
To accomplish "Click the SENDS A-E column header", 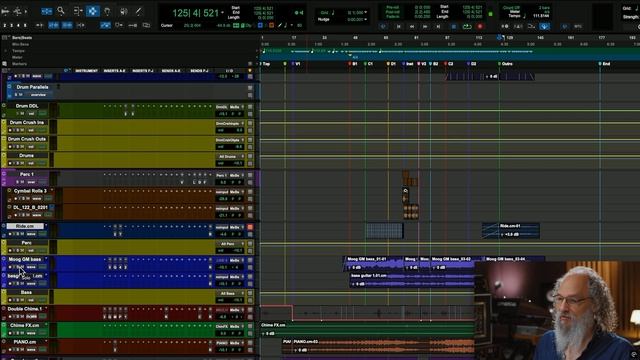I will [x=171, y=71].
